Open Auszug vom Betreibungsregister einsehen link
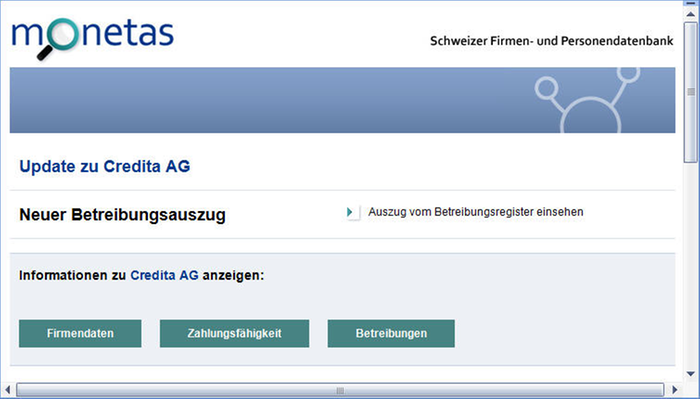This screenshot has width=700, height=399. [x=475, y=212]
